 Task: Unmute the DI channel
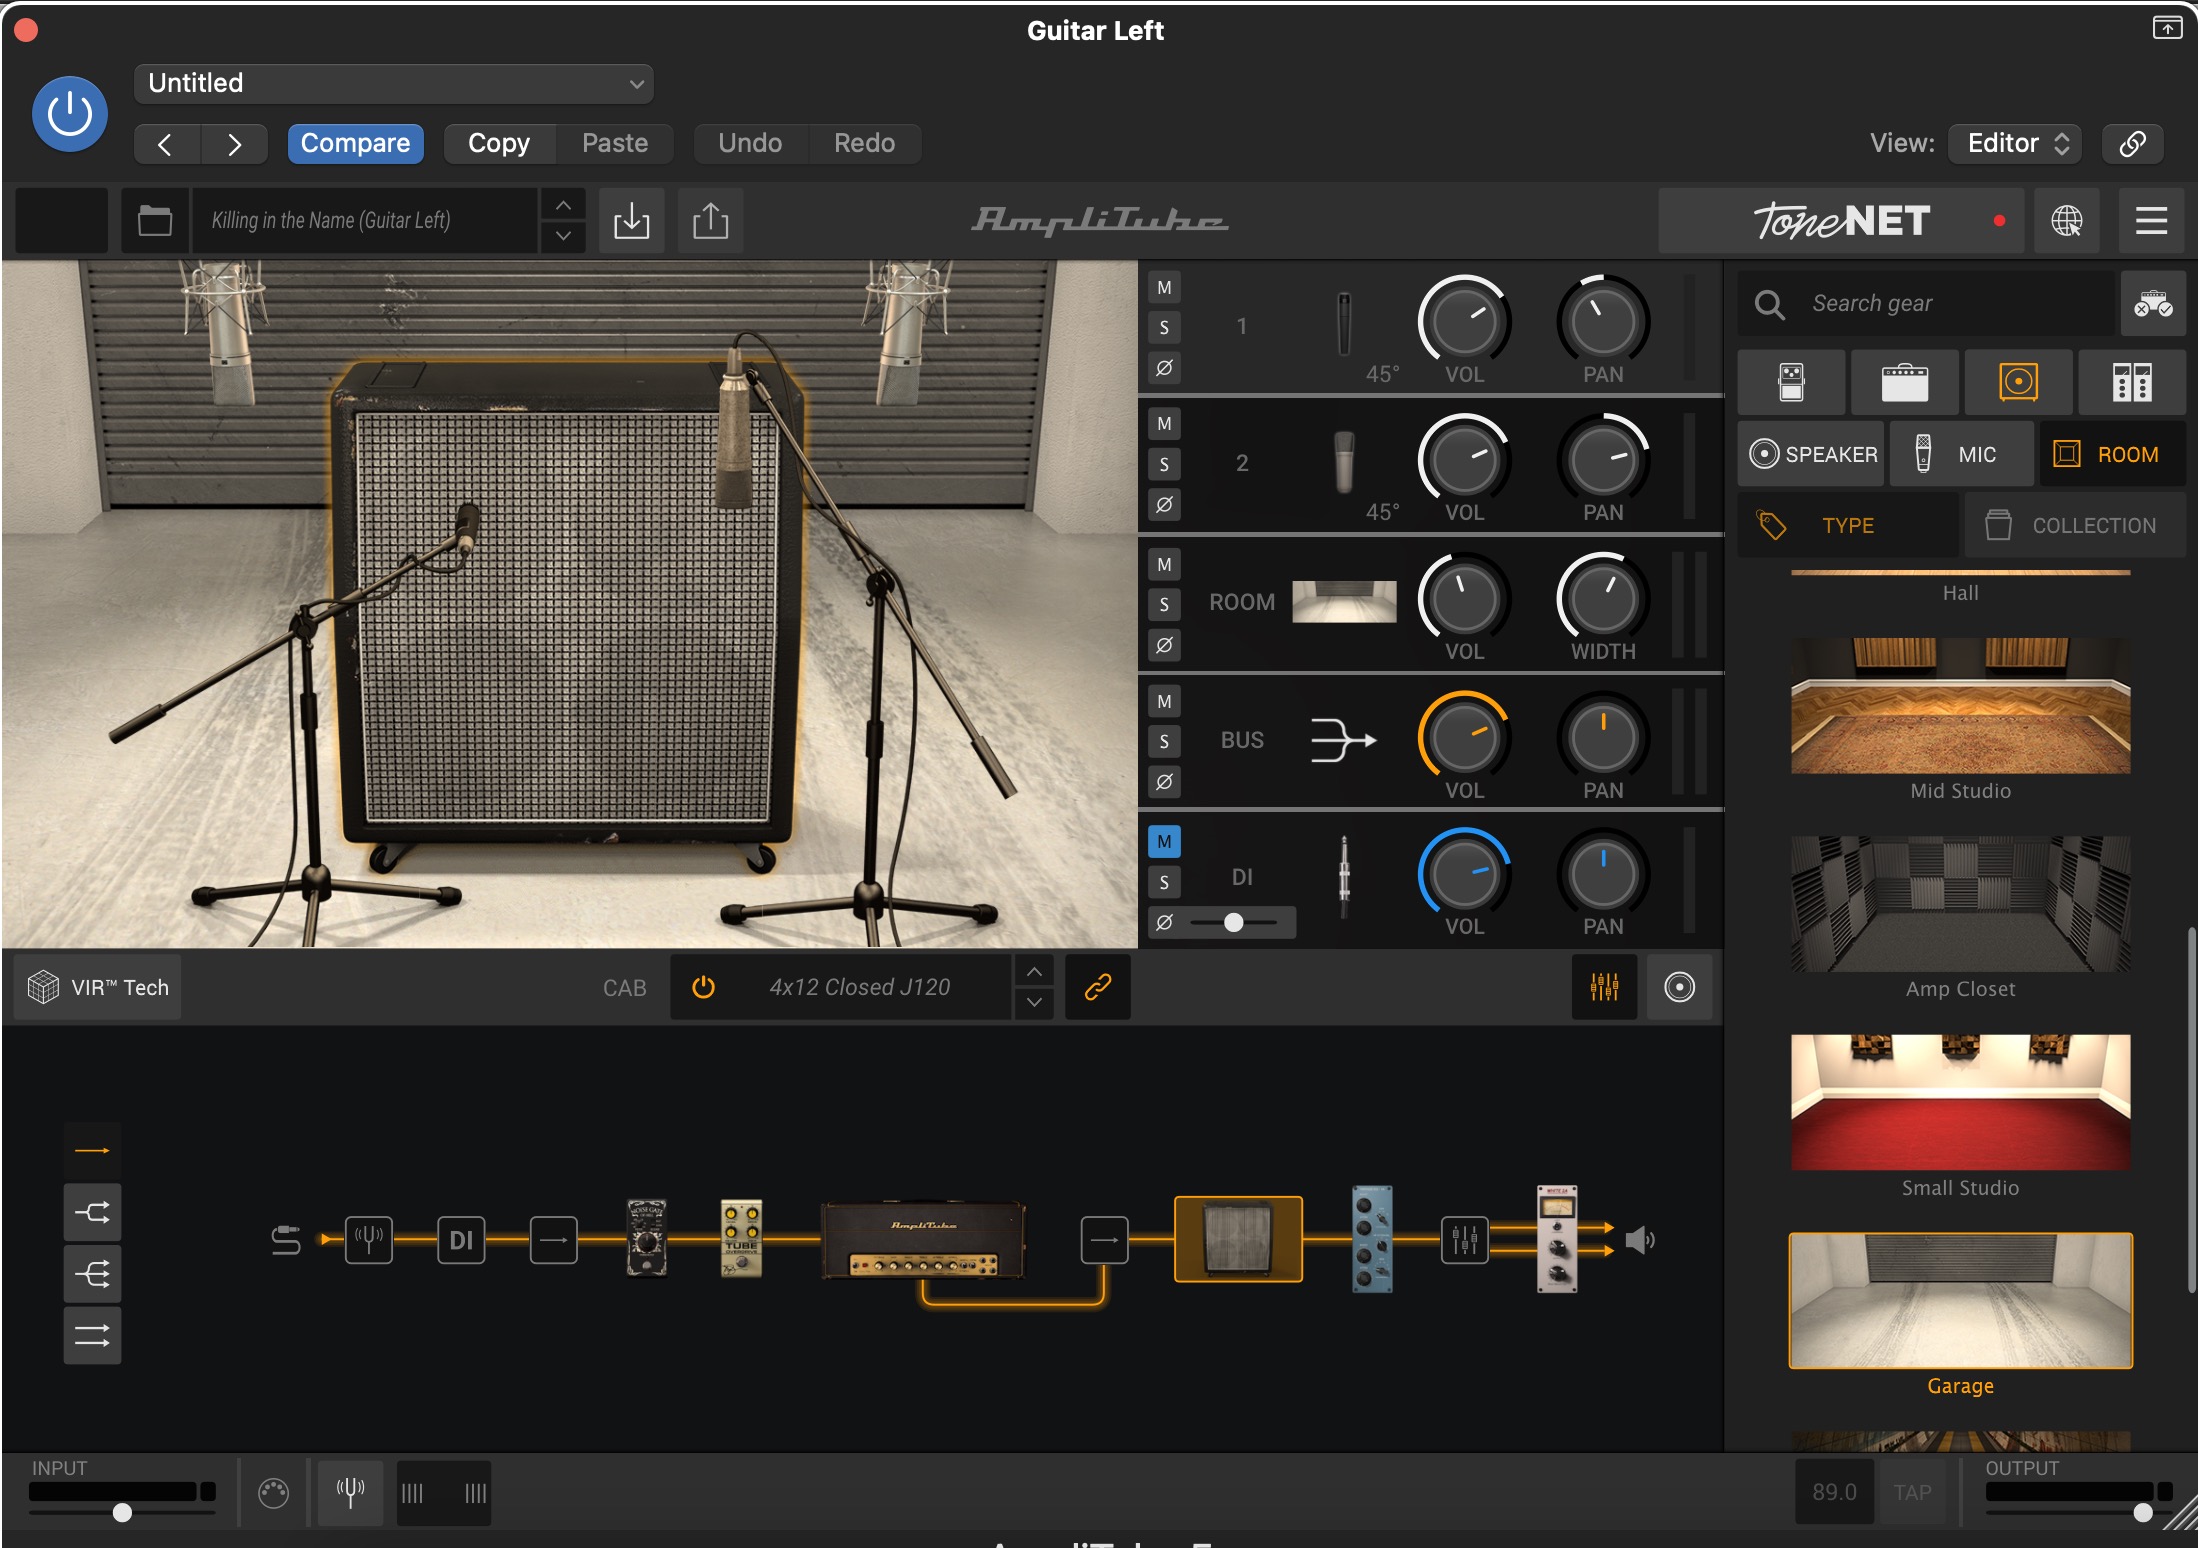[x=1164, y=842]
